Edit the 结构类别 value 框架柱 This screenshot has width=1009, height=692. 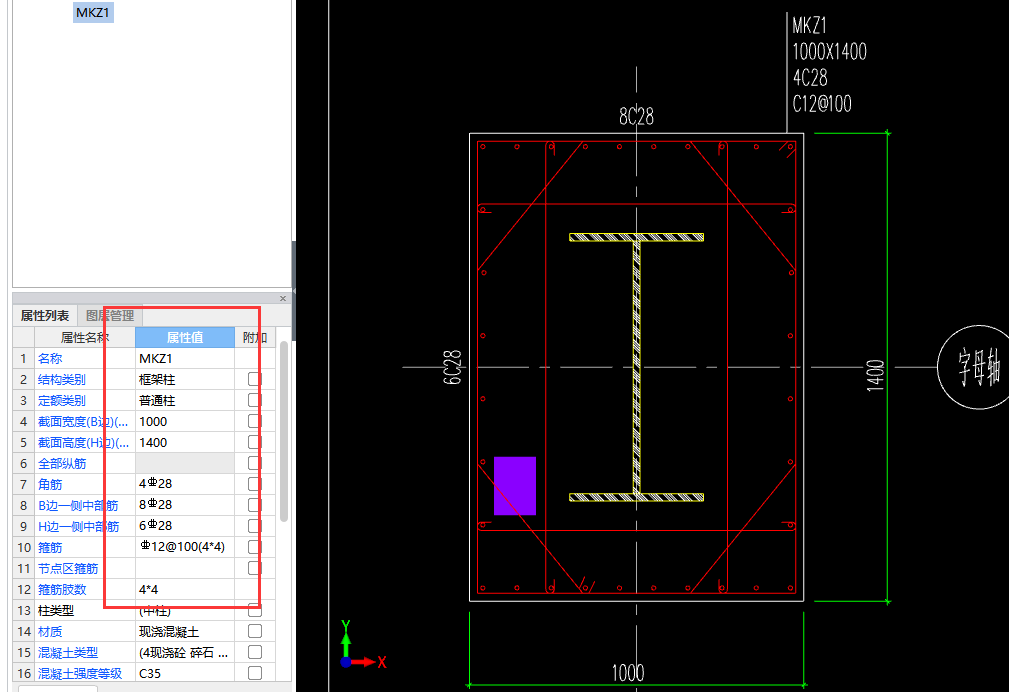[x=185, y=379]
